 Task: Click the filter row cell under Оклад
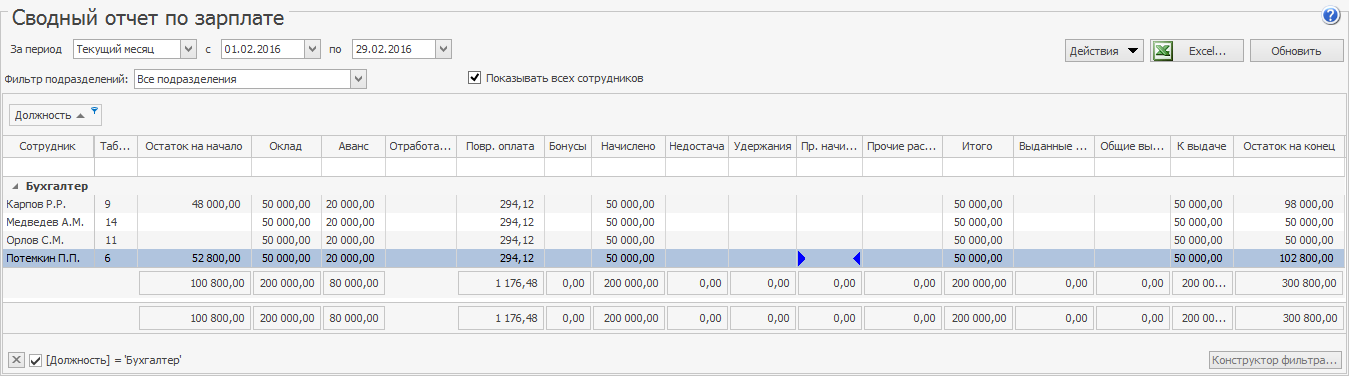(x=286, y=167)
